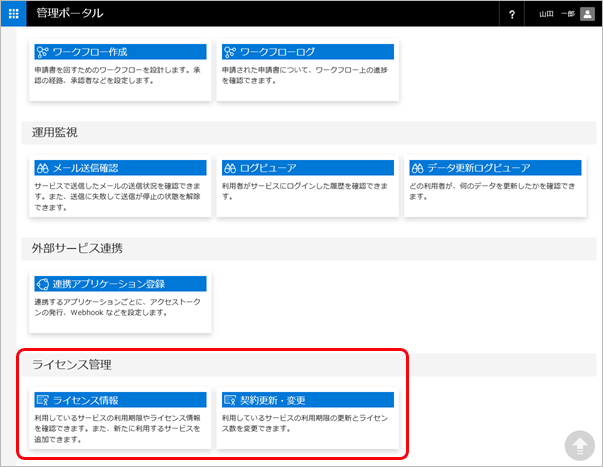Click the 管理ポータル title
This screenshot has width=603, height=467.
click(70, 13)
